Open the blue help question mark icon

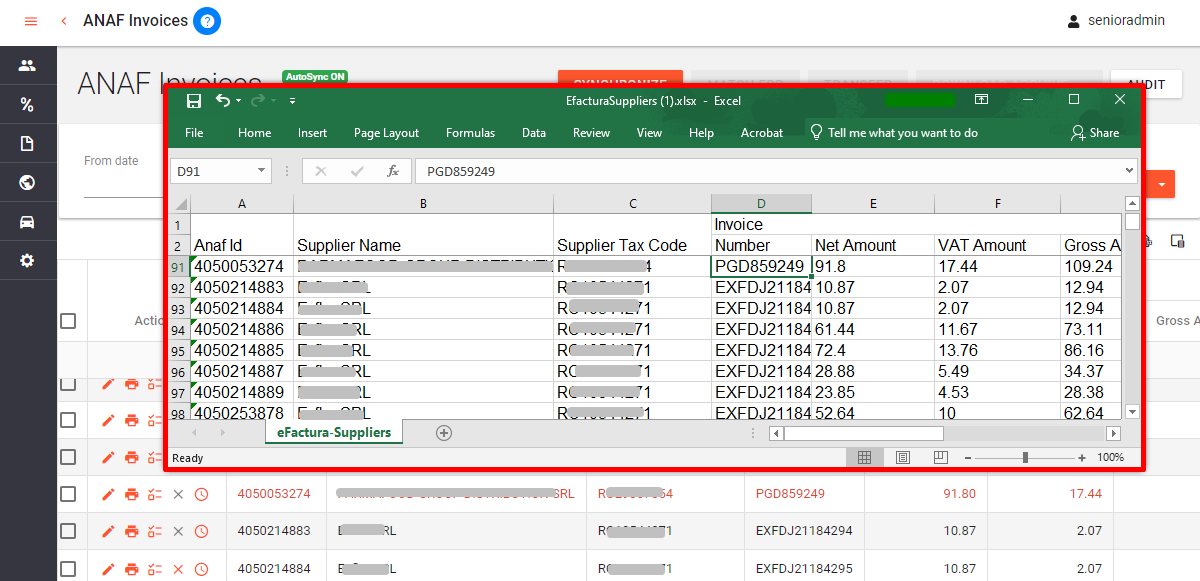pos(207,21)
